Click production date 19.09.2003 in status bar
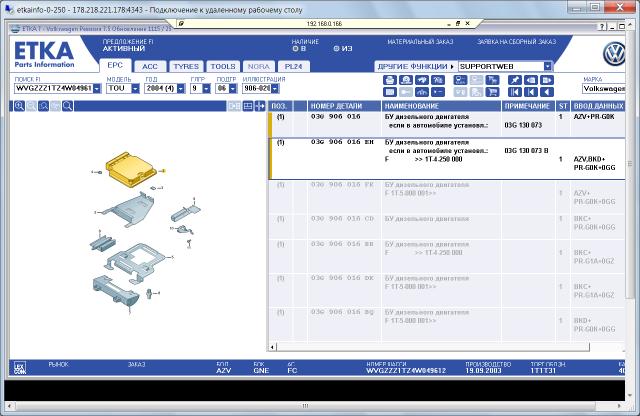This screenshot has width=640, height=416. point(483,371)
